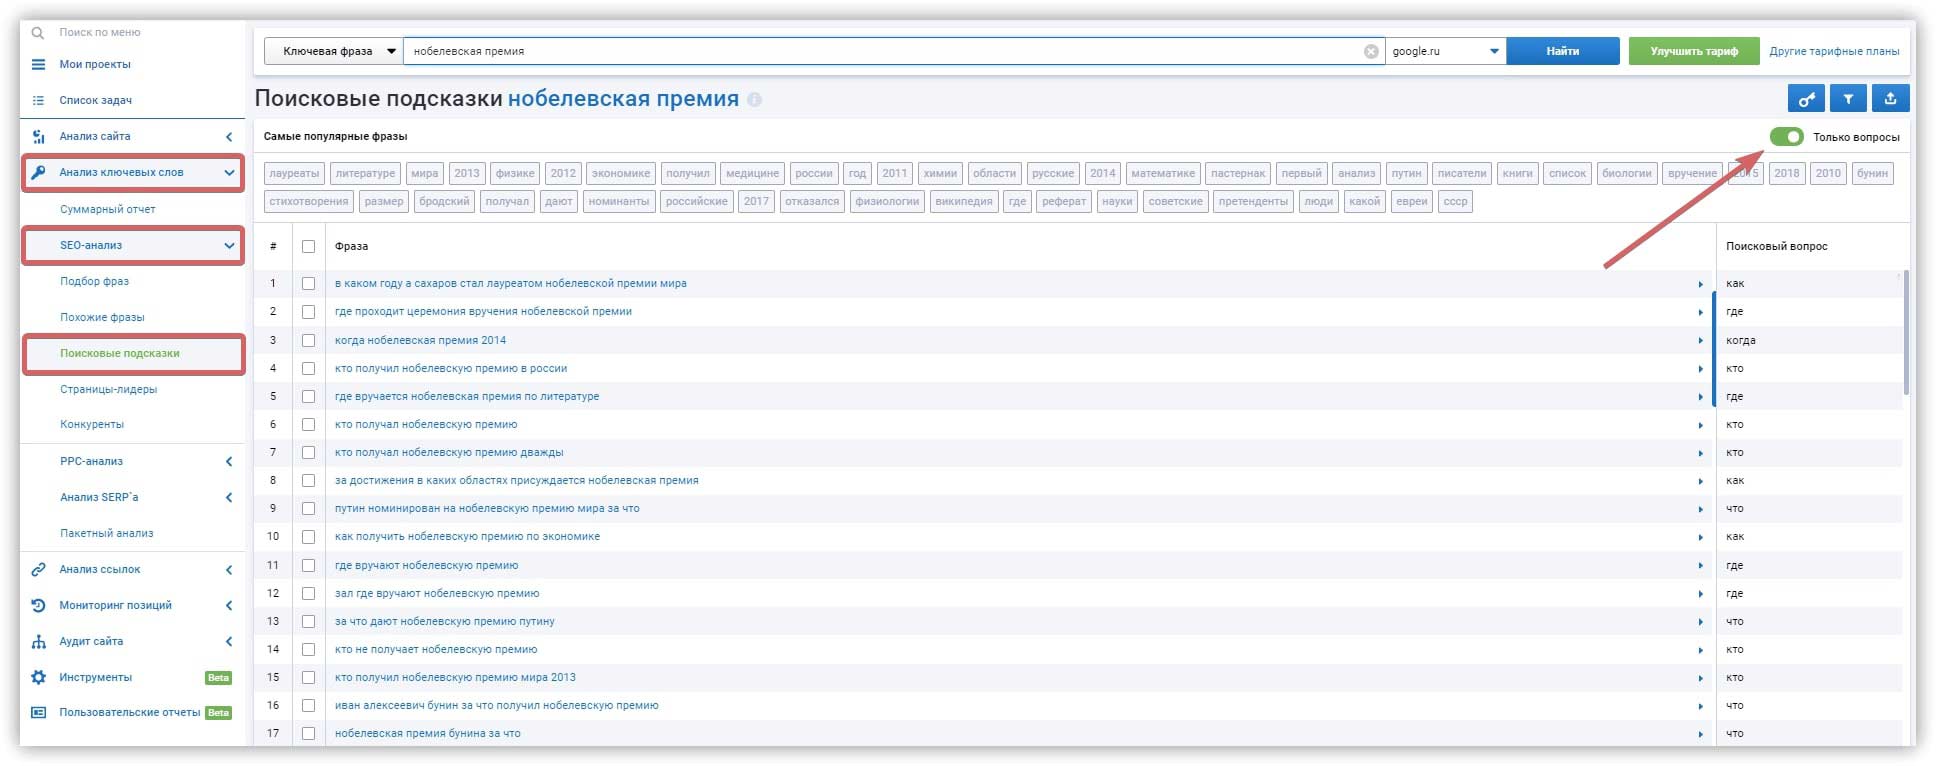This screenshot has height=766, width=1936.
Task: Click the export upload icon button
Action: click(1890, 99)
